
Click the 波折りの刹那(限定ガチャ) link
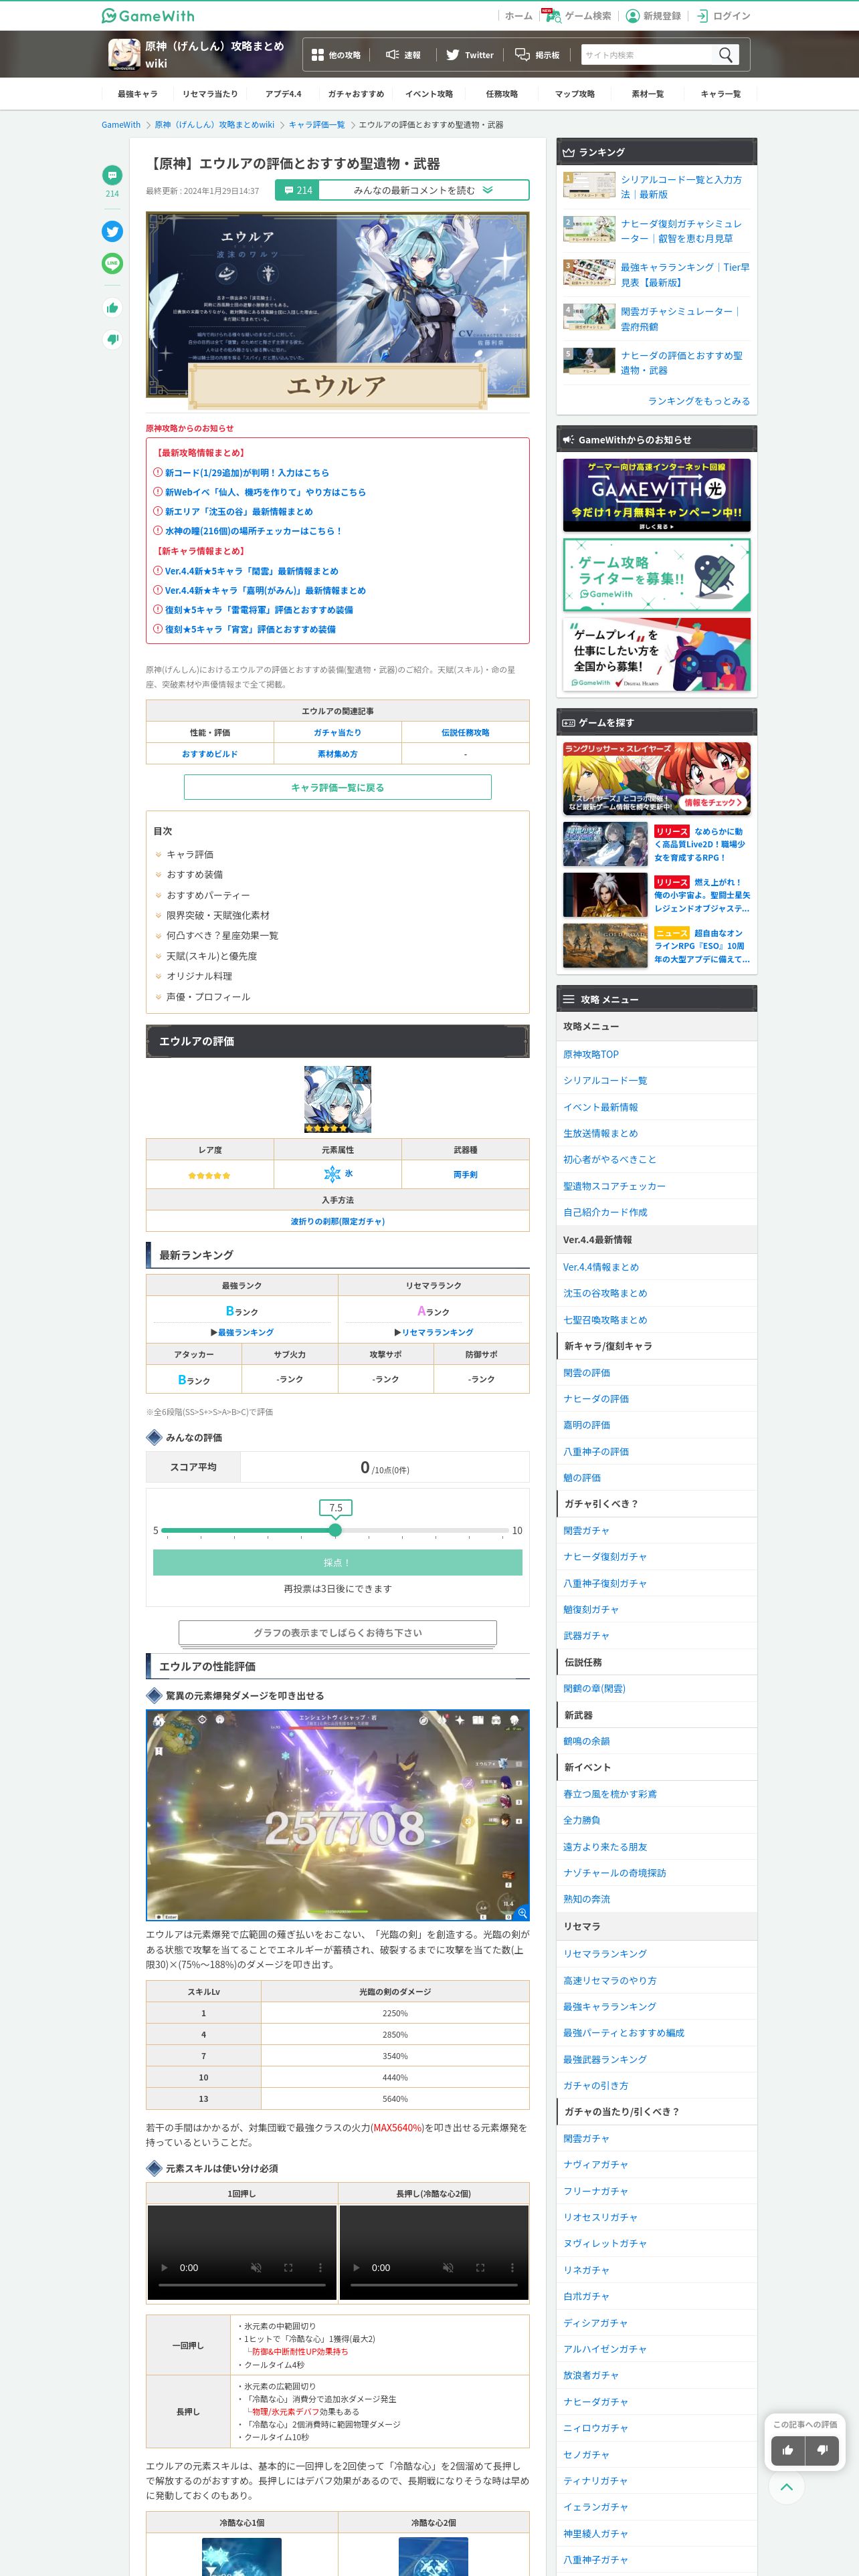click(x=337, y=1221)
